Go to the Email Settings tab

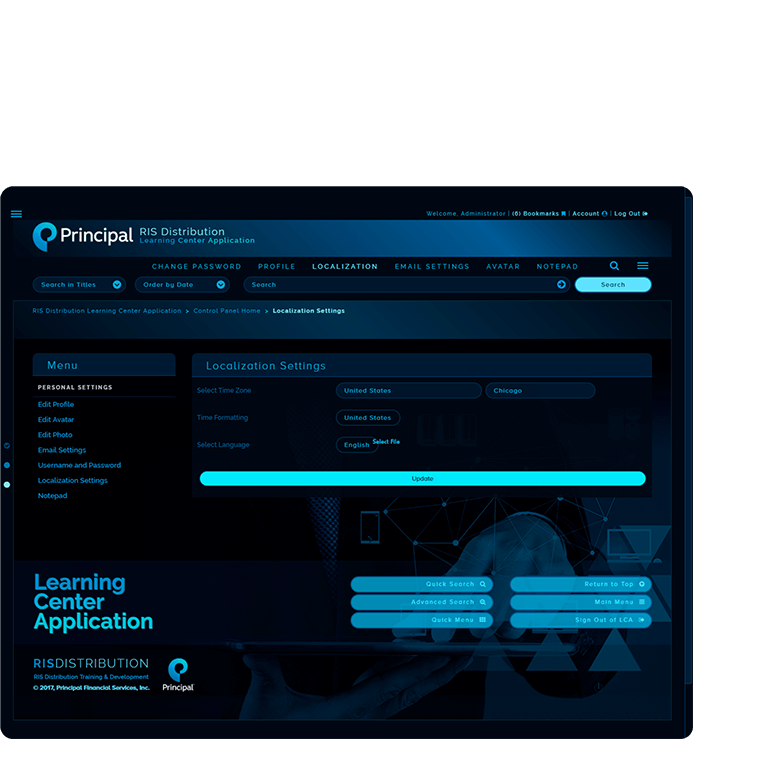(x=432, y=266)
